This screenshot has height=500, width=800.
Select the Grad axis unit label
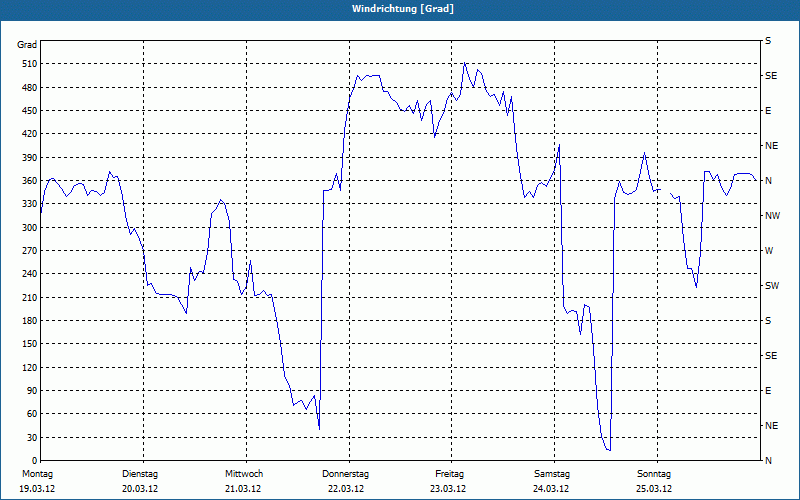coord(27,45)
